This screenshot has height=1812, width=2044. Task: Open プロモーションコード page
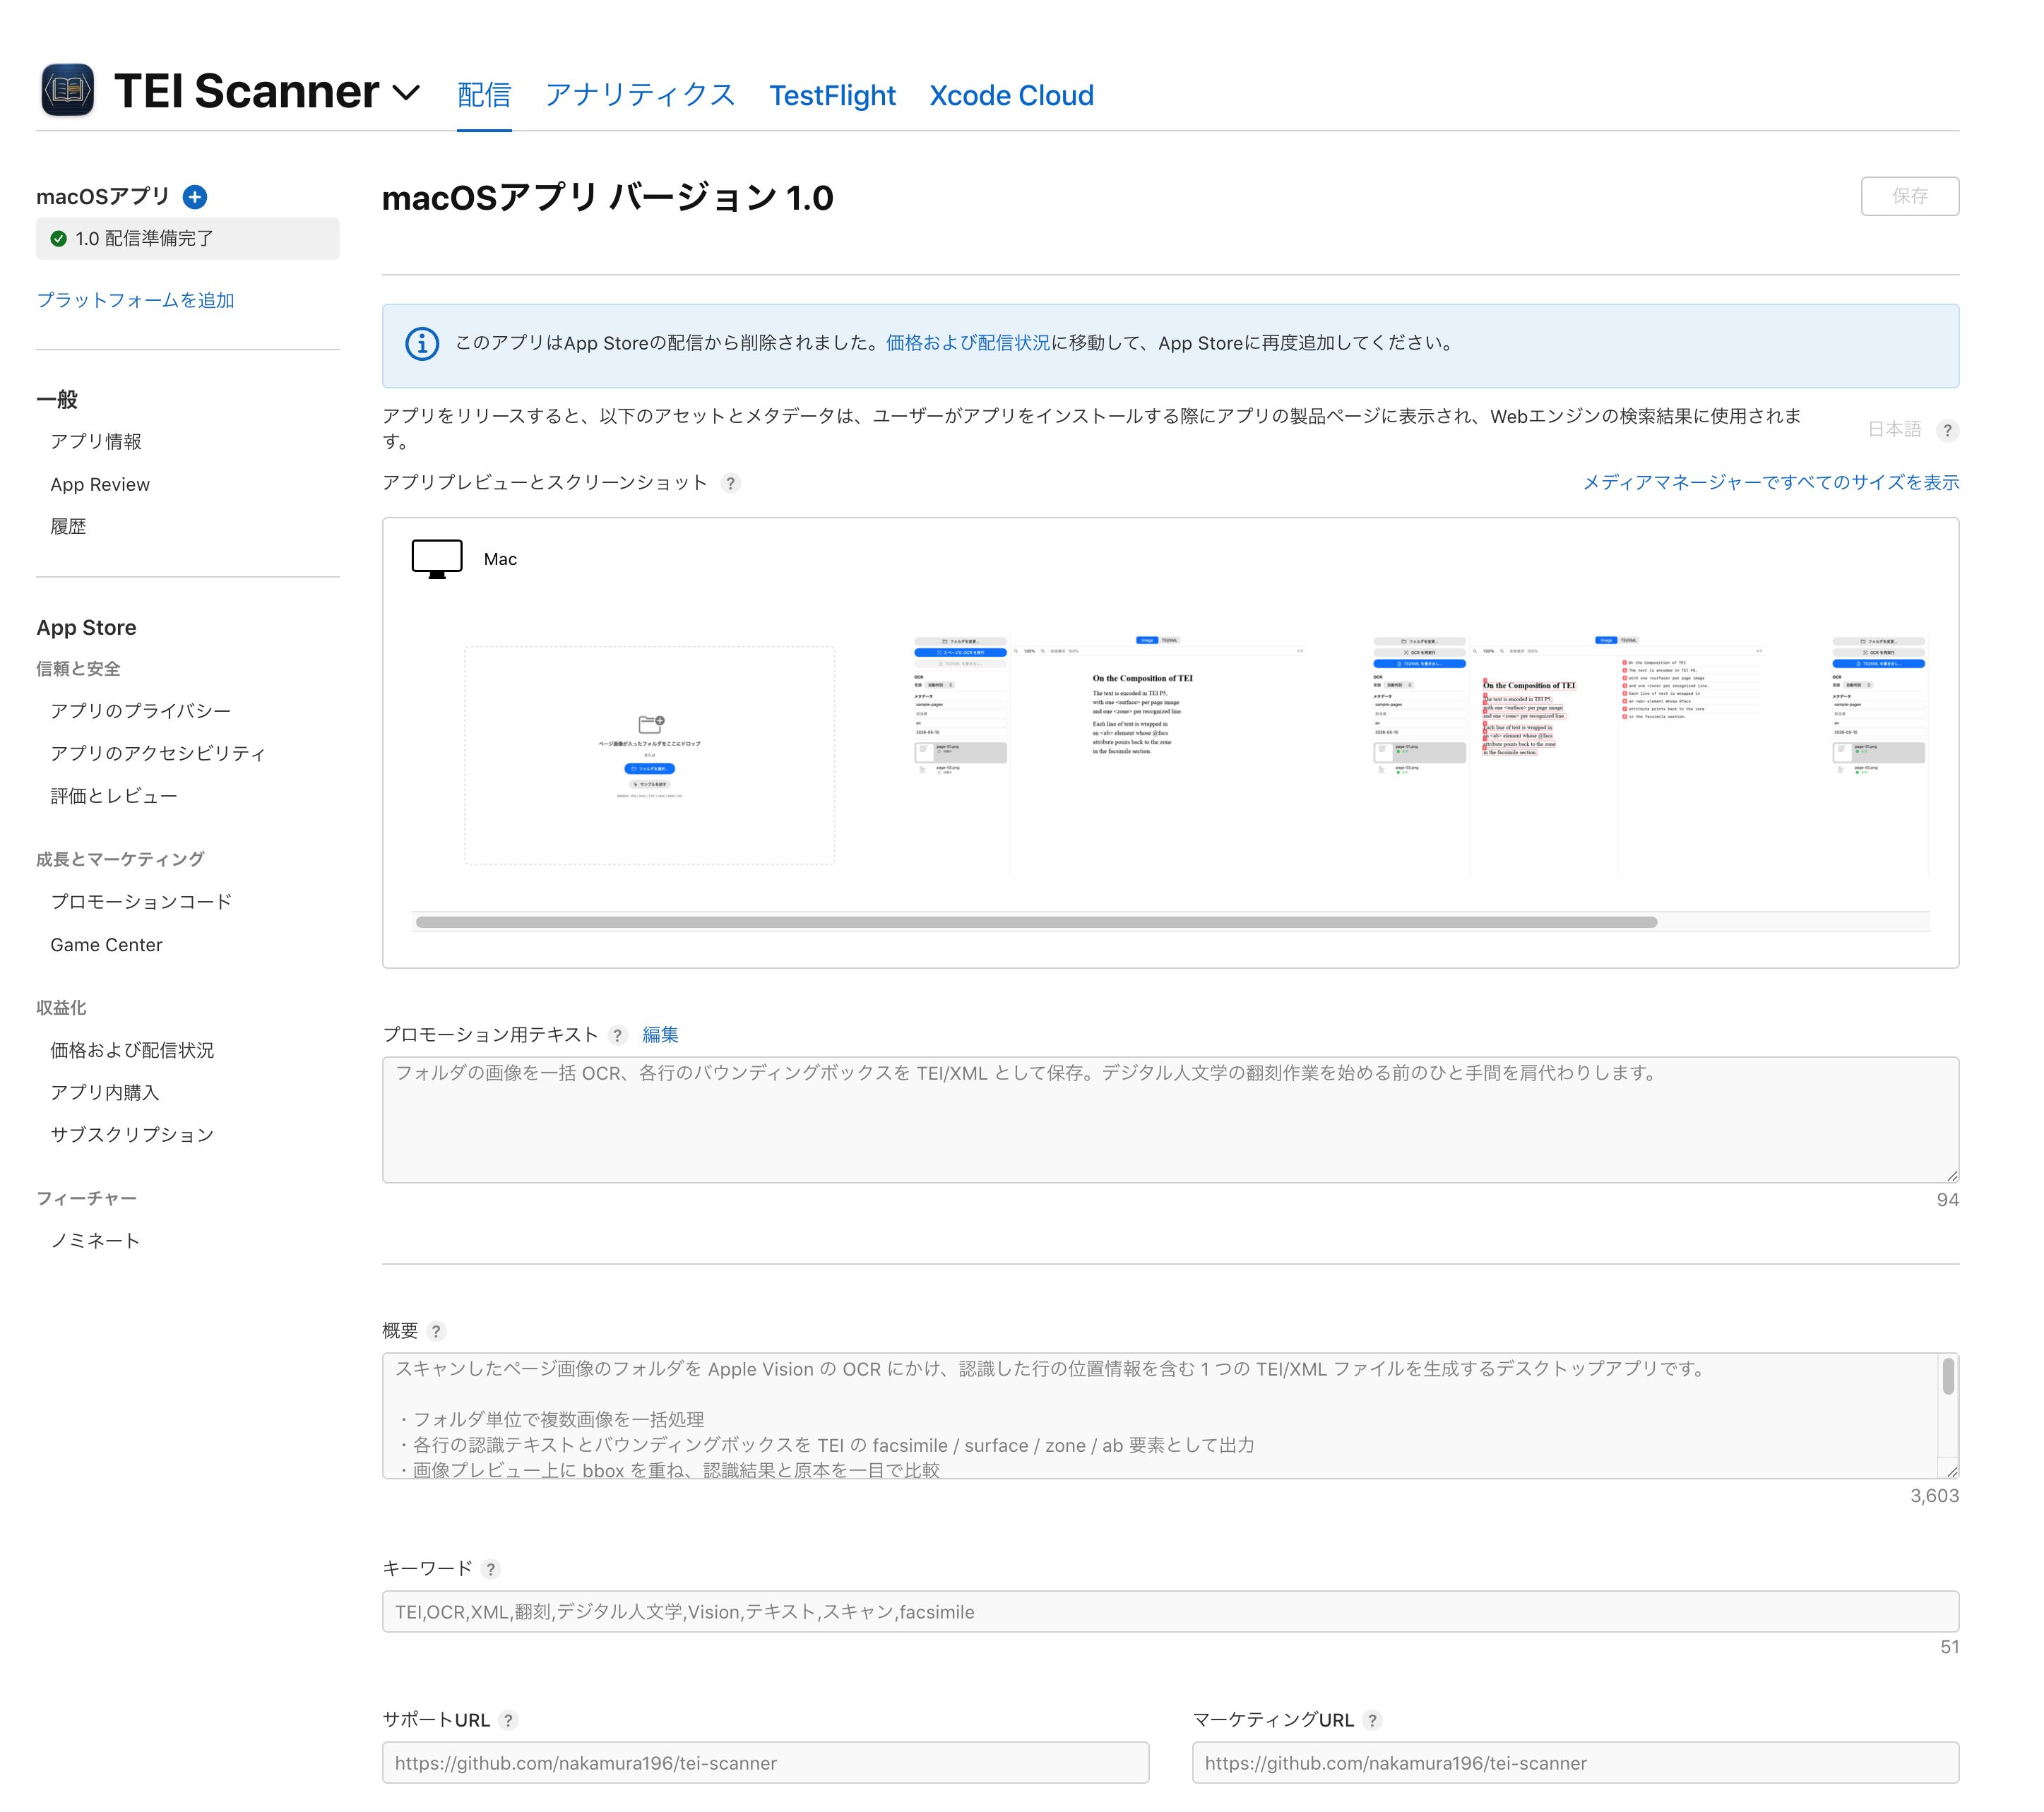tap(141, 901)
